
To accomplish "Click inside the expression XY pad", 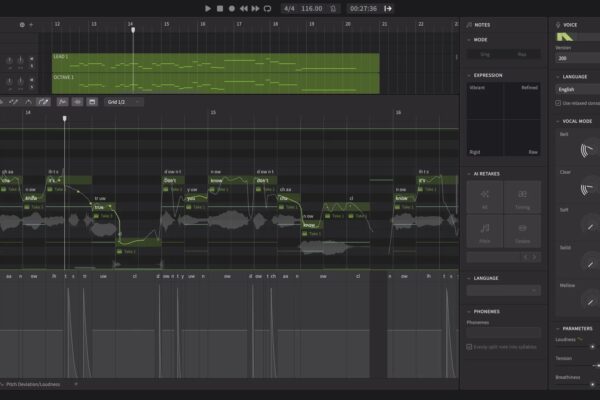I will [x=503, y=119].
